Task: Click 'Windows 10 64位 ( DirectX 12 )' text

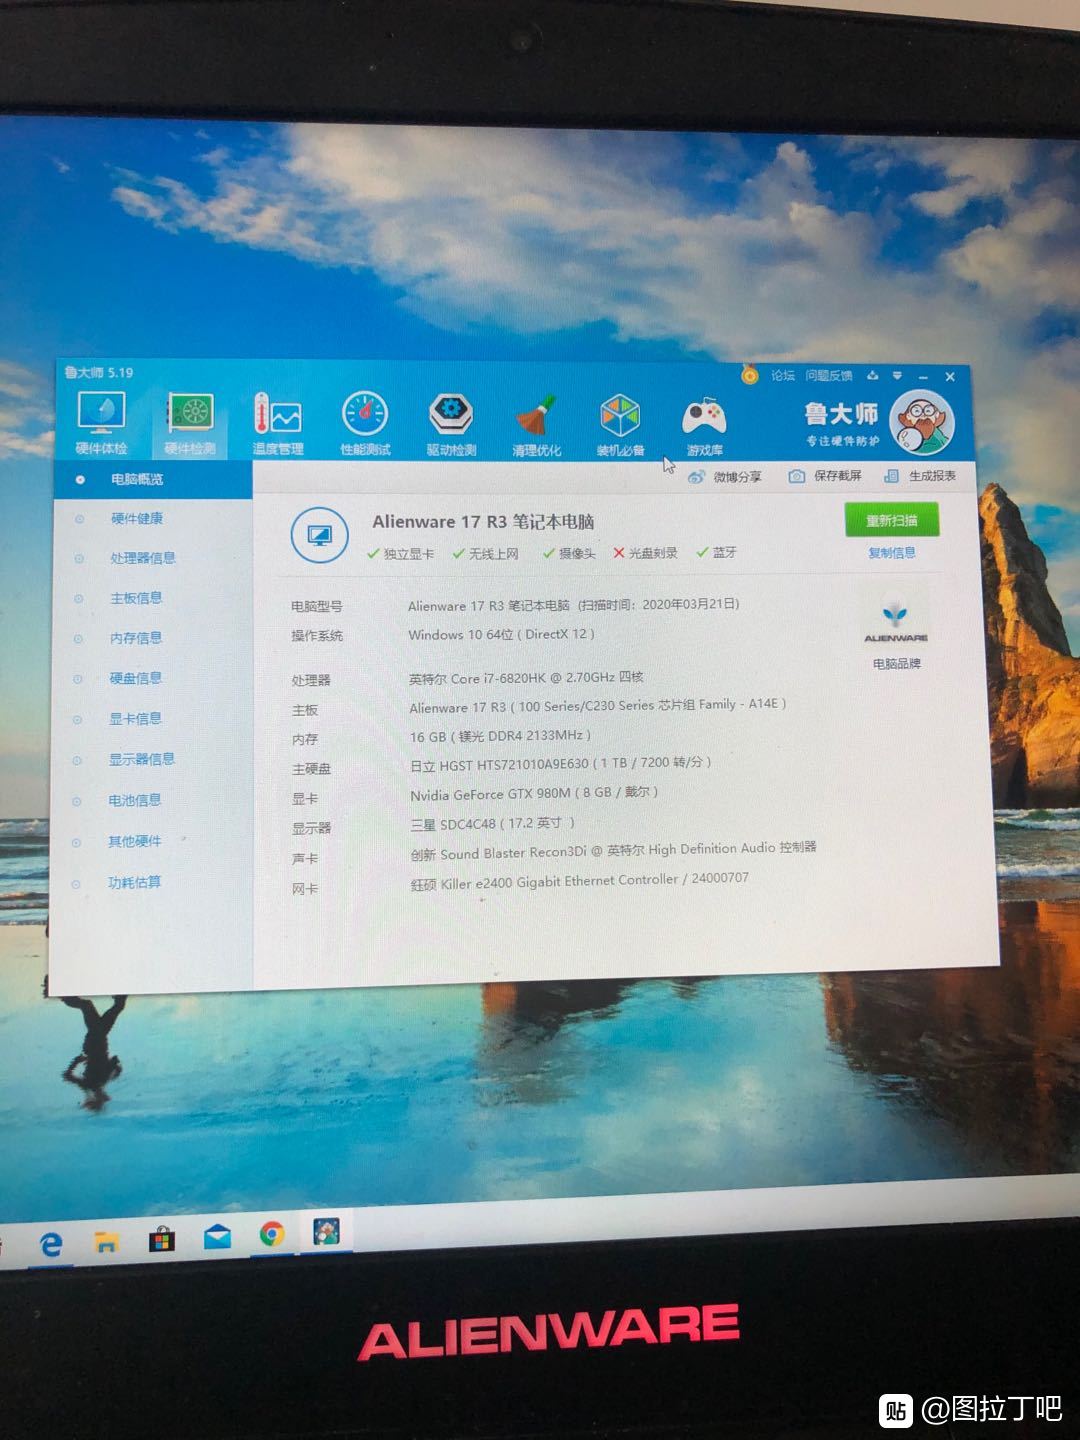Action: point(502,634)
